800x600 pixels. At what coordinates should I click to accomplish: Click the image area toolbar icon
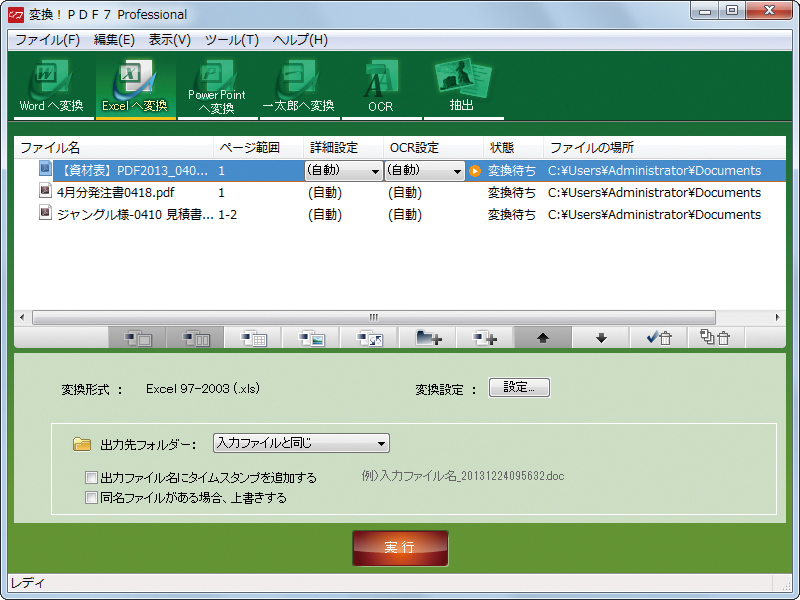[x=311, y=338]
